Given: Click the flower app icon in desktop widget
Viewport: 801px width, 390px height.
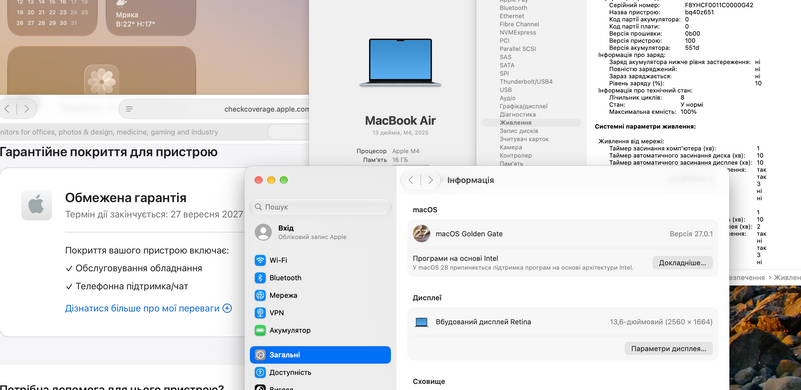Looking at the screenshot, I should click(x=102, y=80).
